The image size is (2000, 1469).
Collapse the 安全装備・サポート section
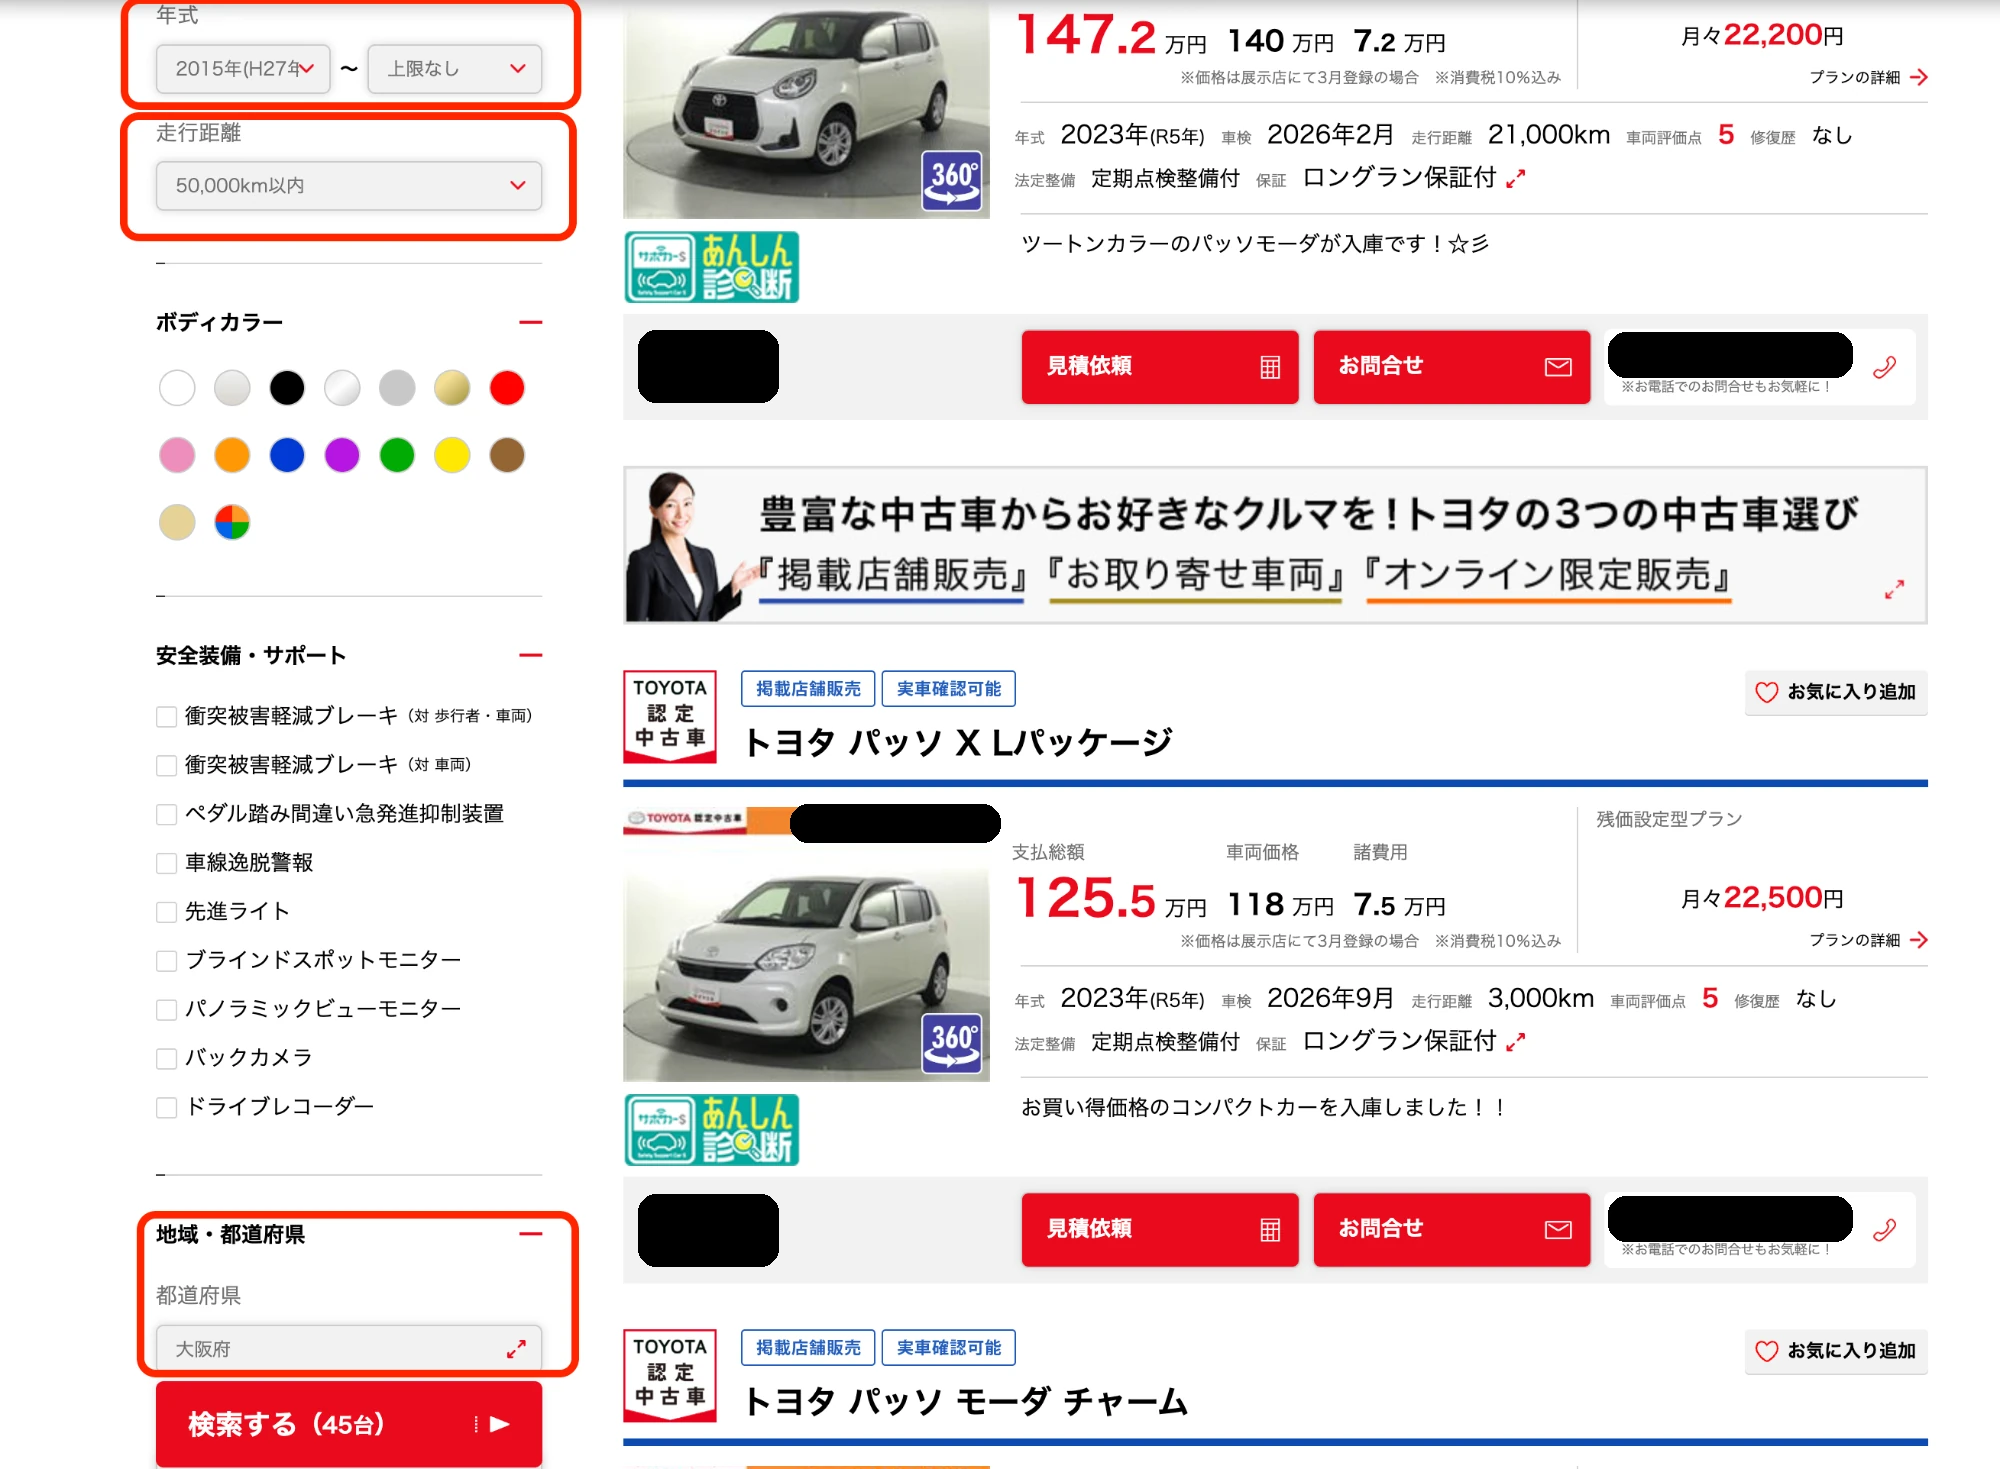click(531, 655)
